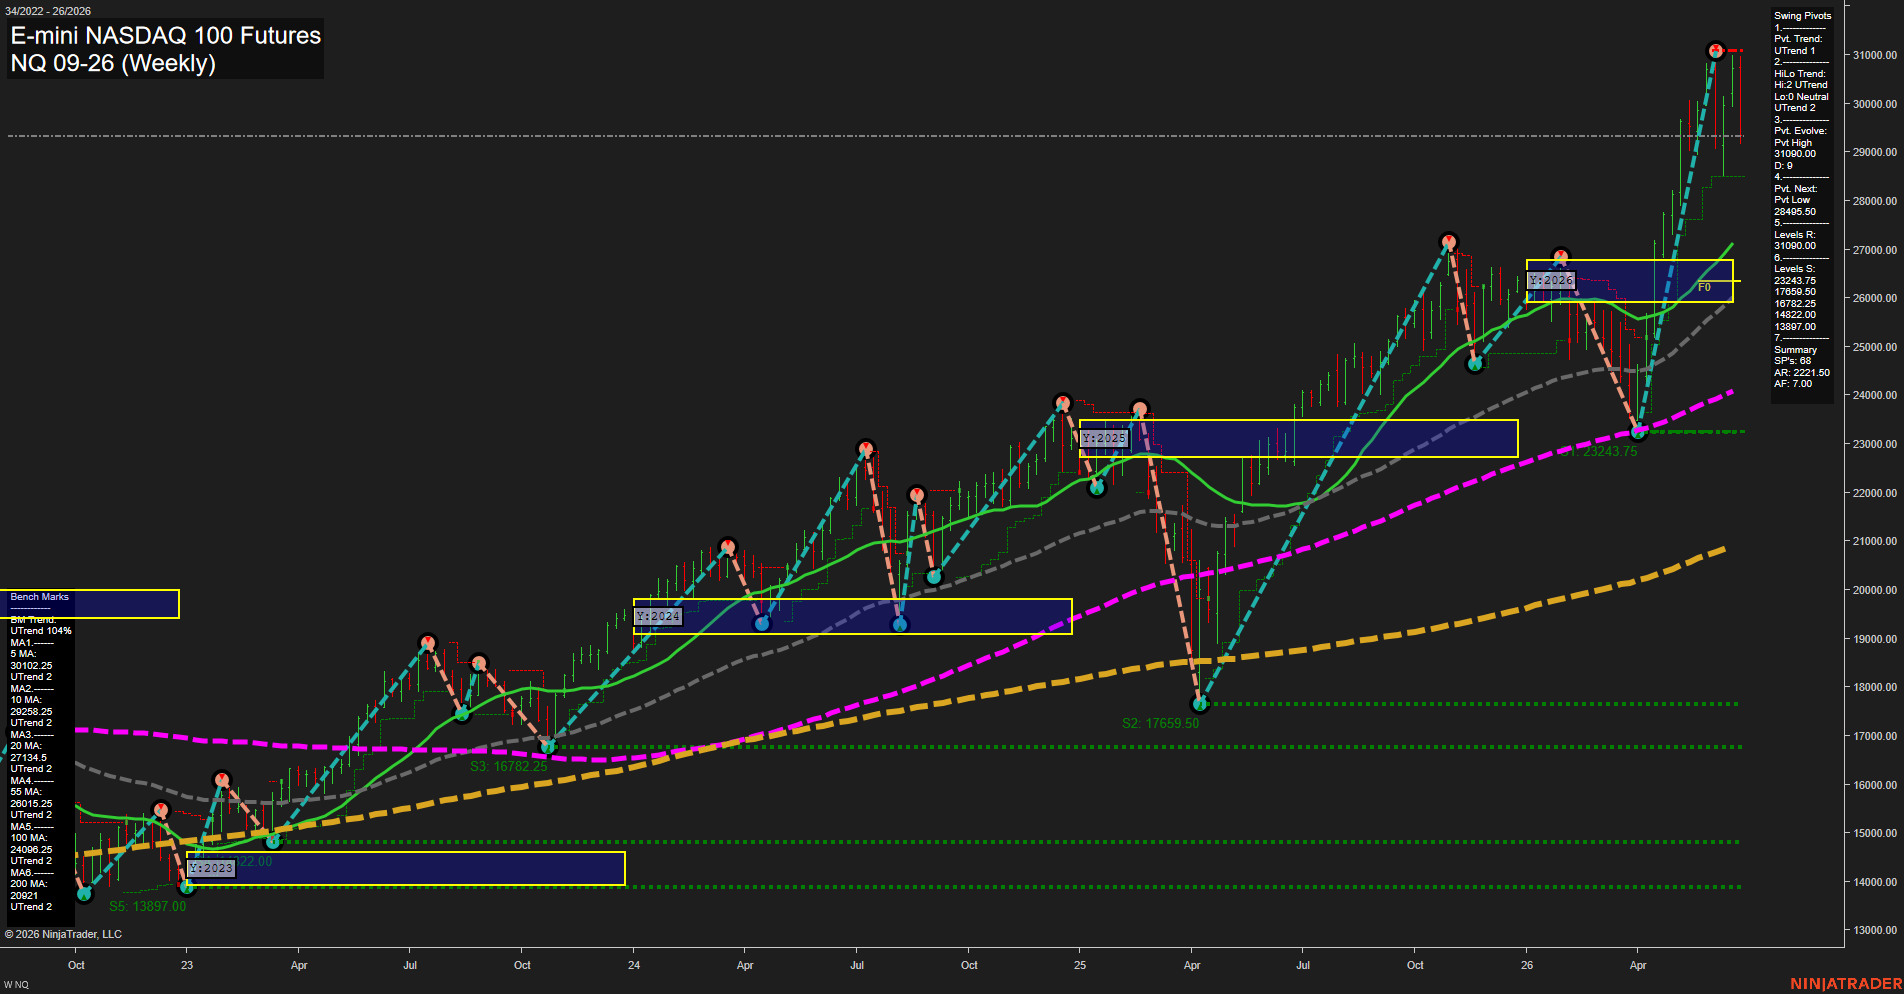
Task: Click the 13000.00 price axis label
Action: (1875, 931)
